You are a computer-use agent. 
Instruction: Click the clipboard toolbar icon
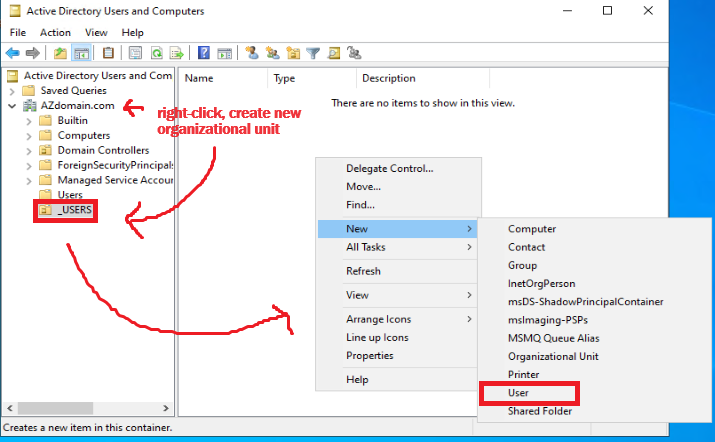click(x=108, y=53)
